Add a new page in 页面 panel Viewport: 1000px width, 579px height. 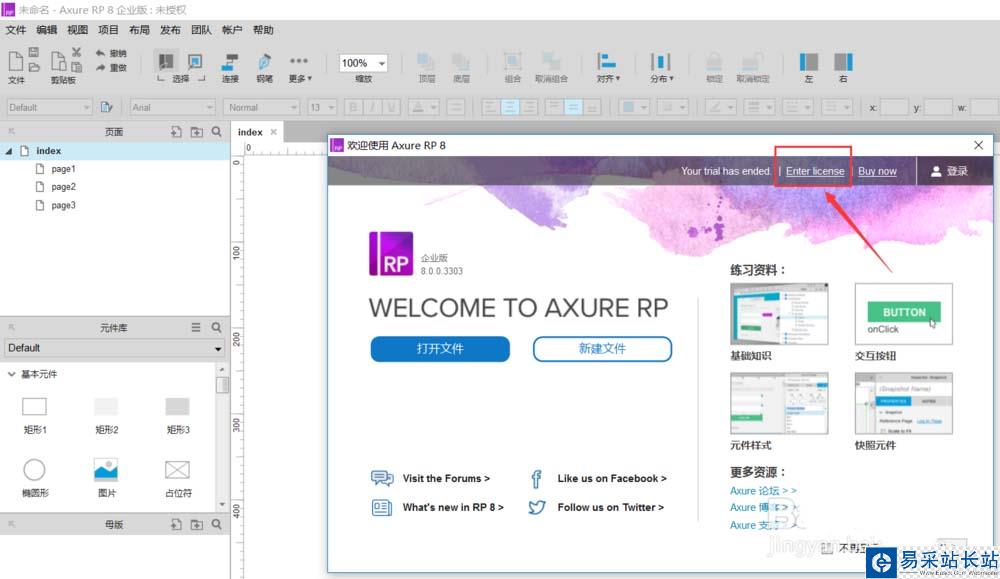(x=176, y=132)
